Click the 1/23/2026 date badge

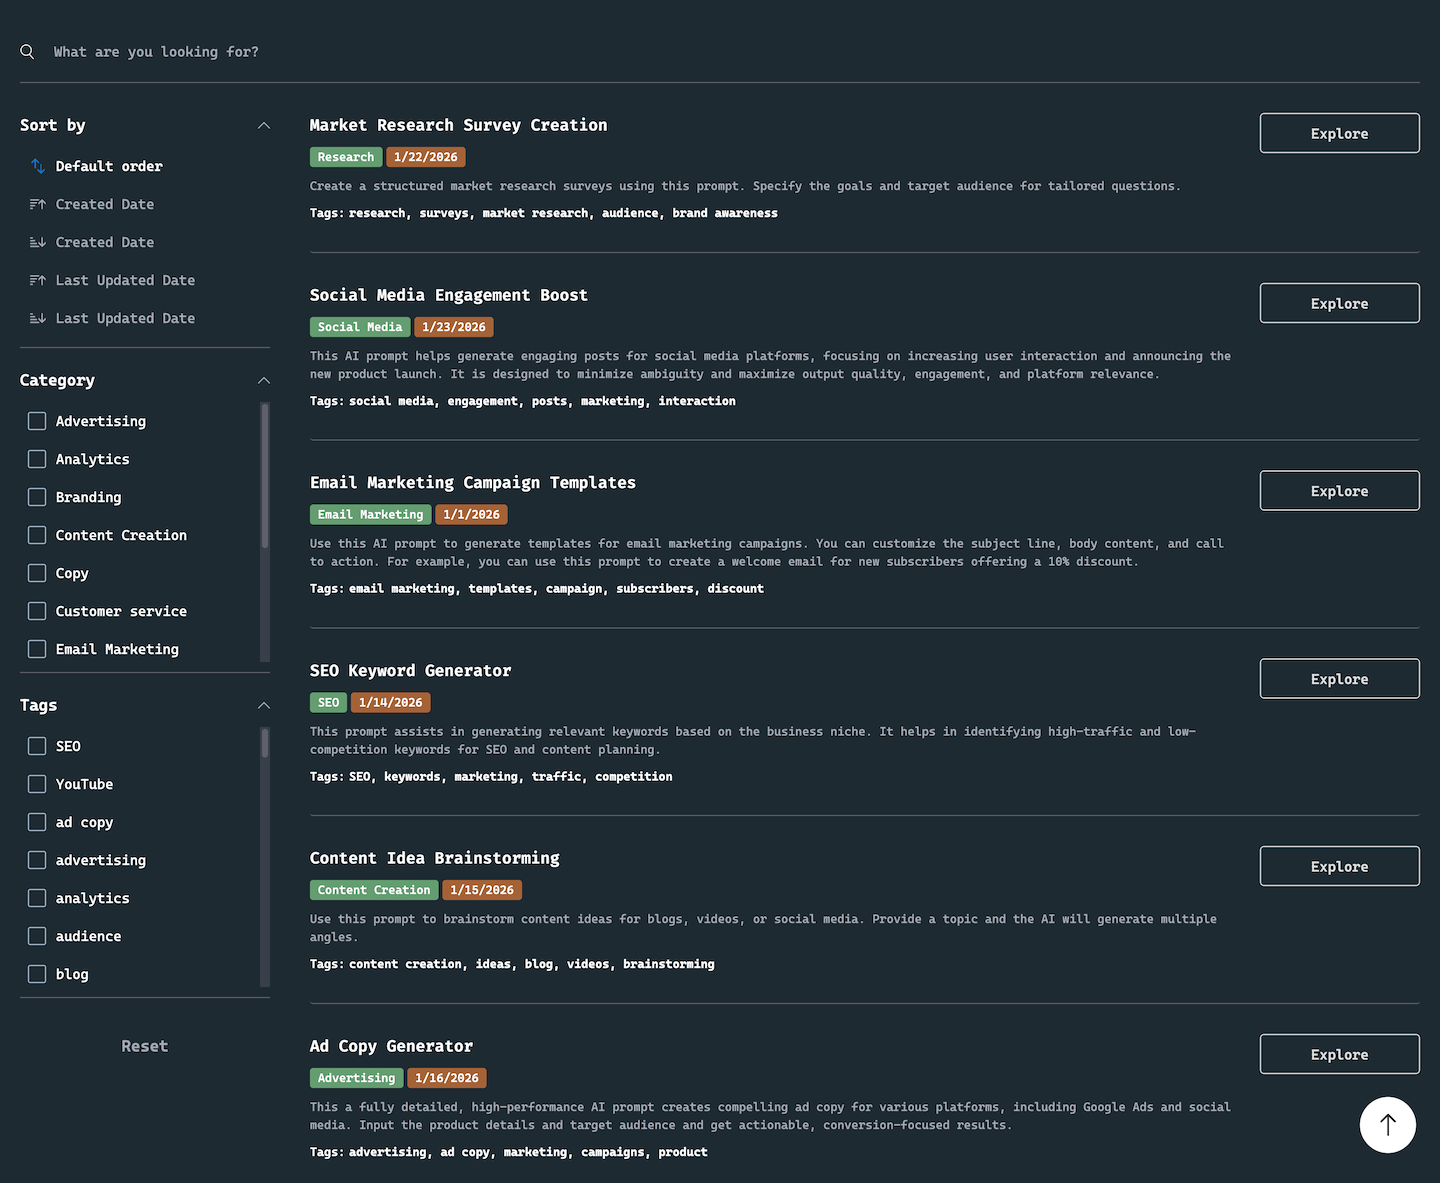[454, 327]
